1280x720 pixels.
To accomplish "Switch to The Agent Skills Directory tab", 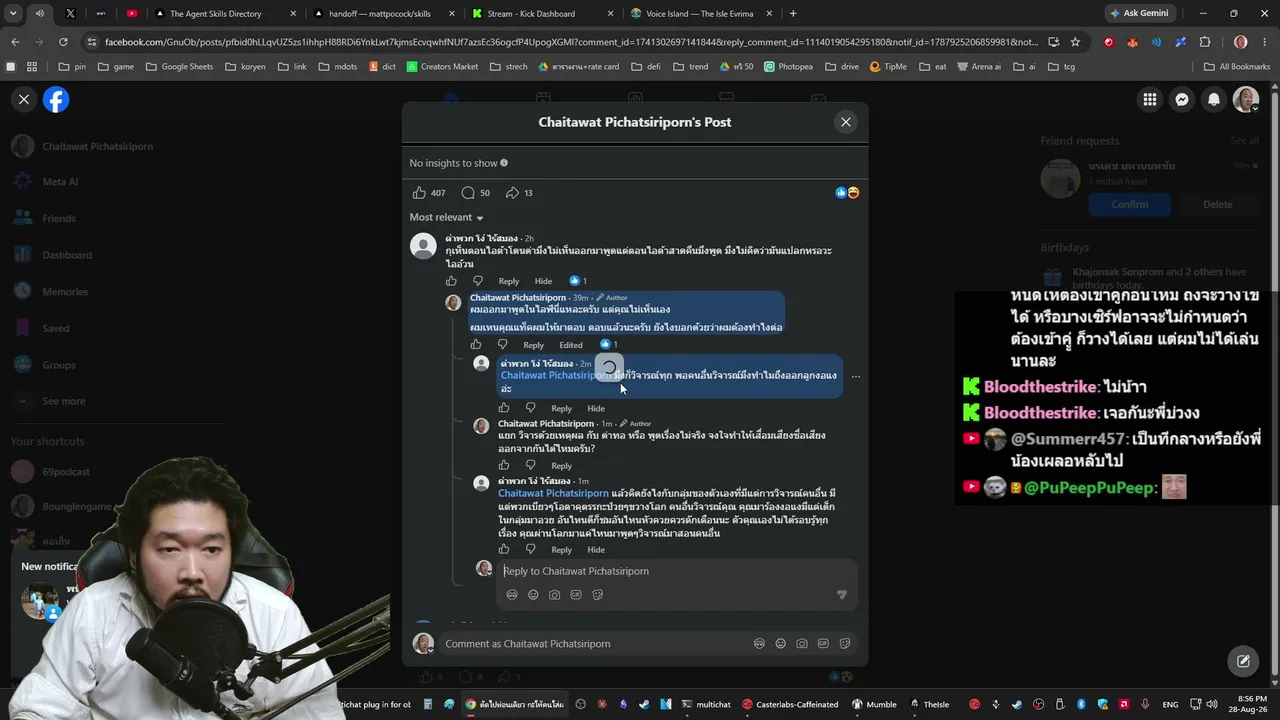I will (225, 14).
